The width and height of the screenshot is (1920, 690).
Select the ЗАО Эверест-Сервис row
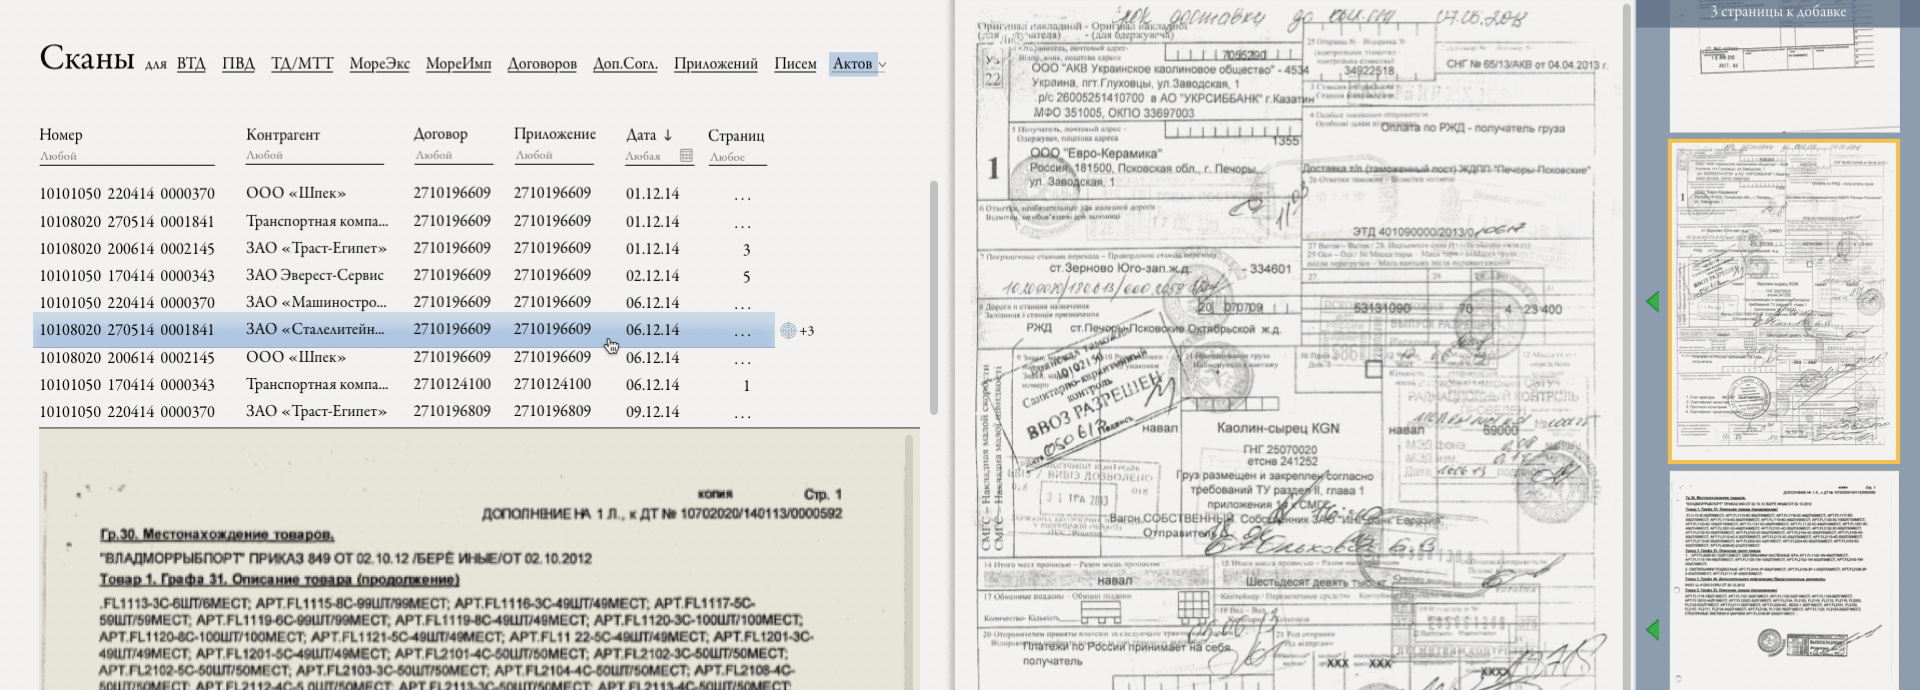pyautogui.click(x=315, y=275)
